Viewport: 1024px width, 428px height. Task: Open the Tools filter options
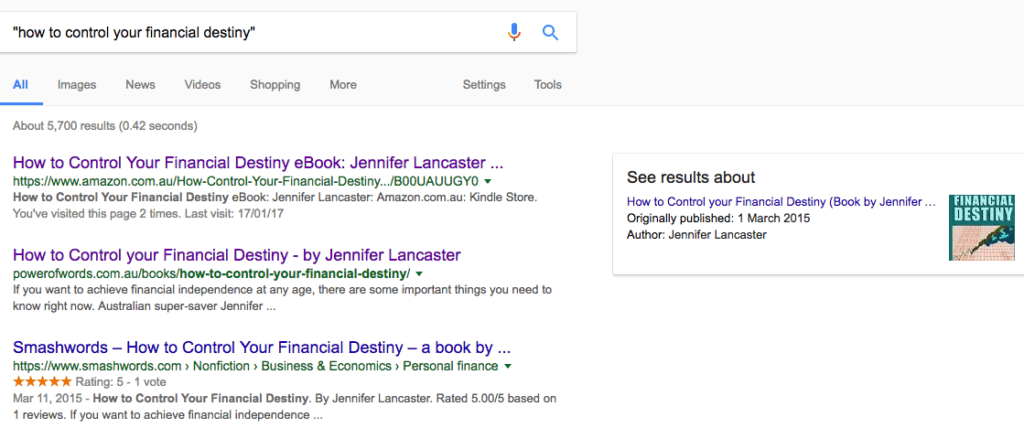pos(548,85)
